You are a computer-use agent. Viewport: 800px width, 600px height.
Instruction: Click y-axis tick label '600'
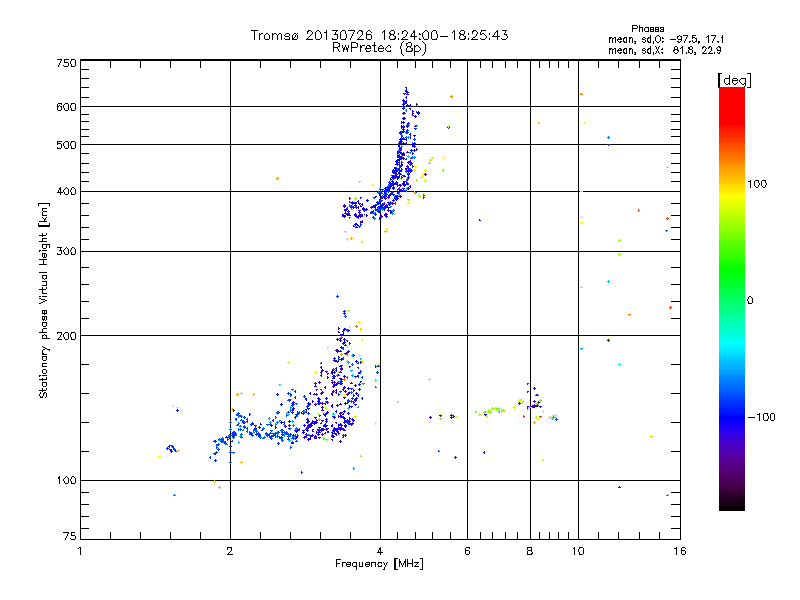[66, 107]
